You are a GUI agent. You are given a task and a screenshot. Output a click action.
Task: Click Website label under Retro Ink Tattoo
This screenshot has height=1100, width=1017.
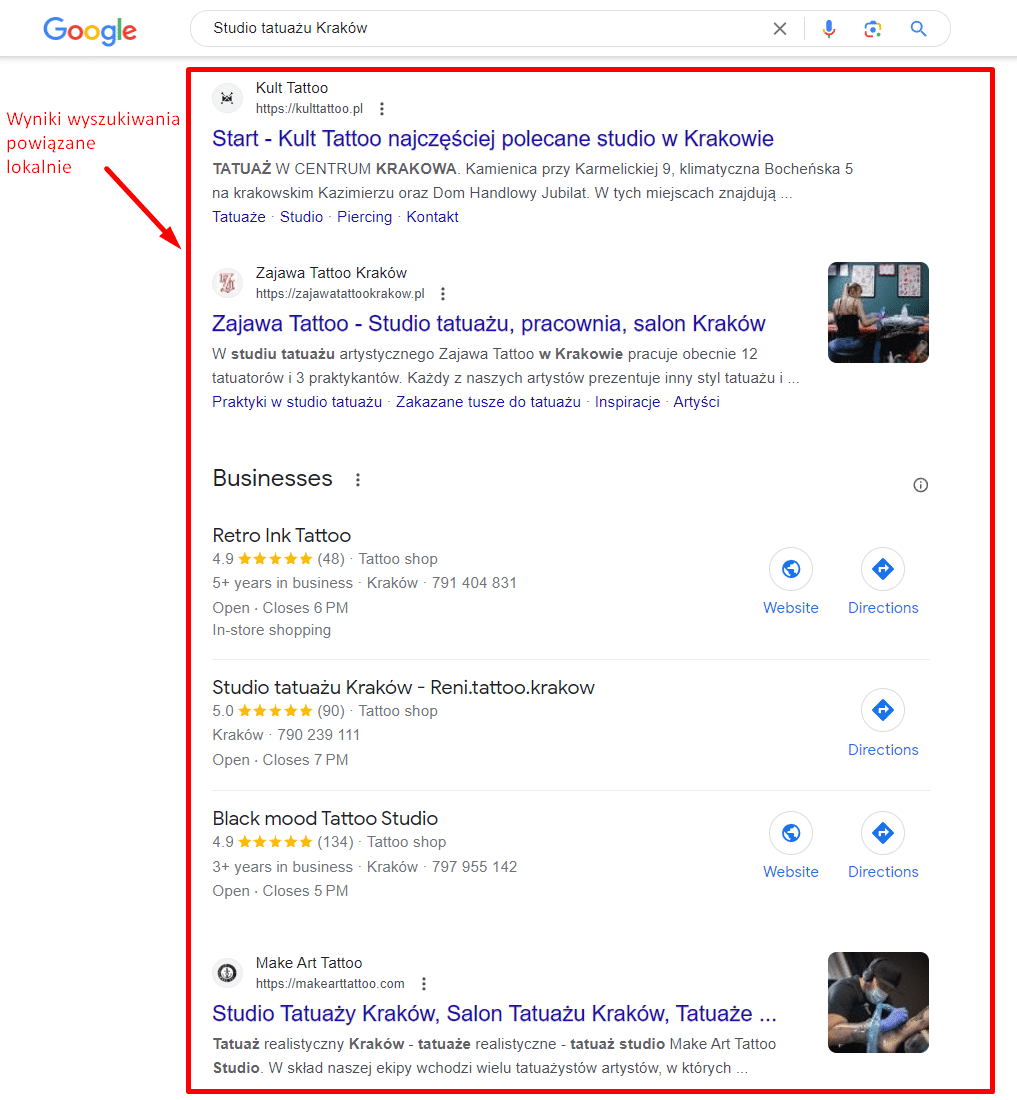[x=790, y=608]
